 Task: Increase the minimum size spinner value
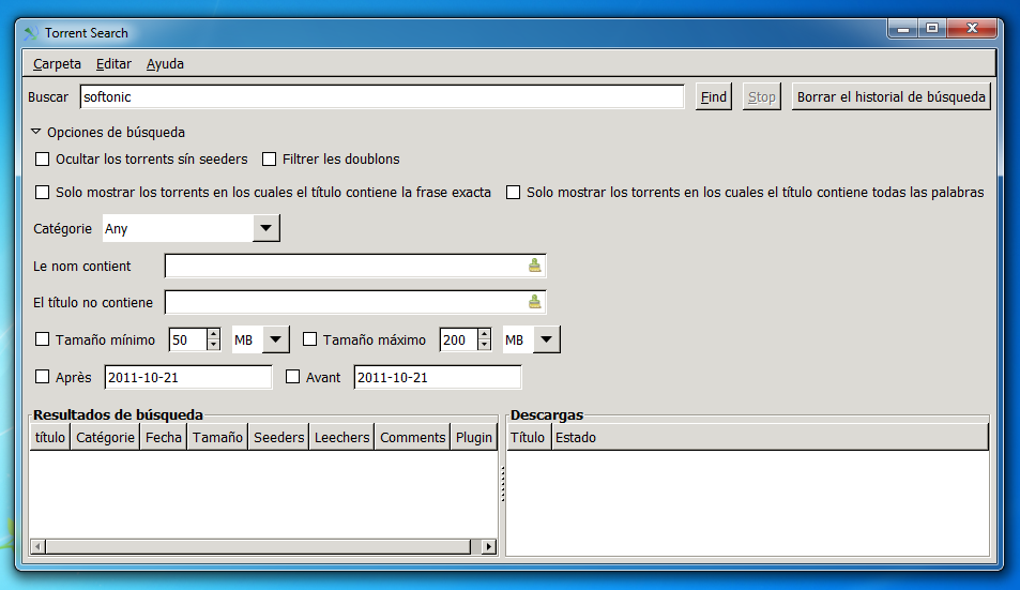point(213,334)
